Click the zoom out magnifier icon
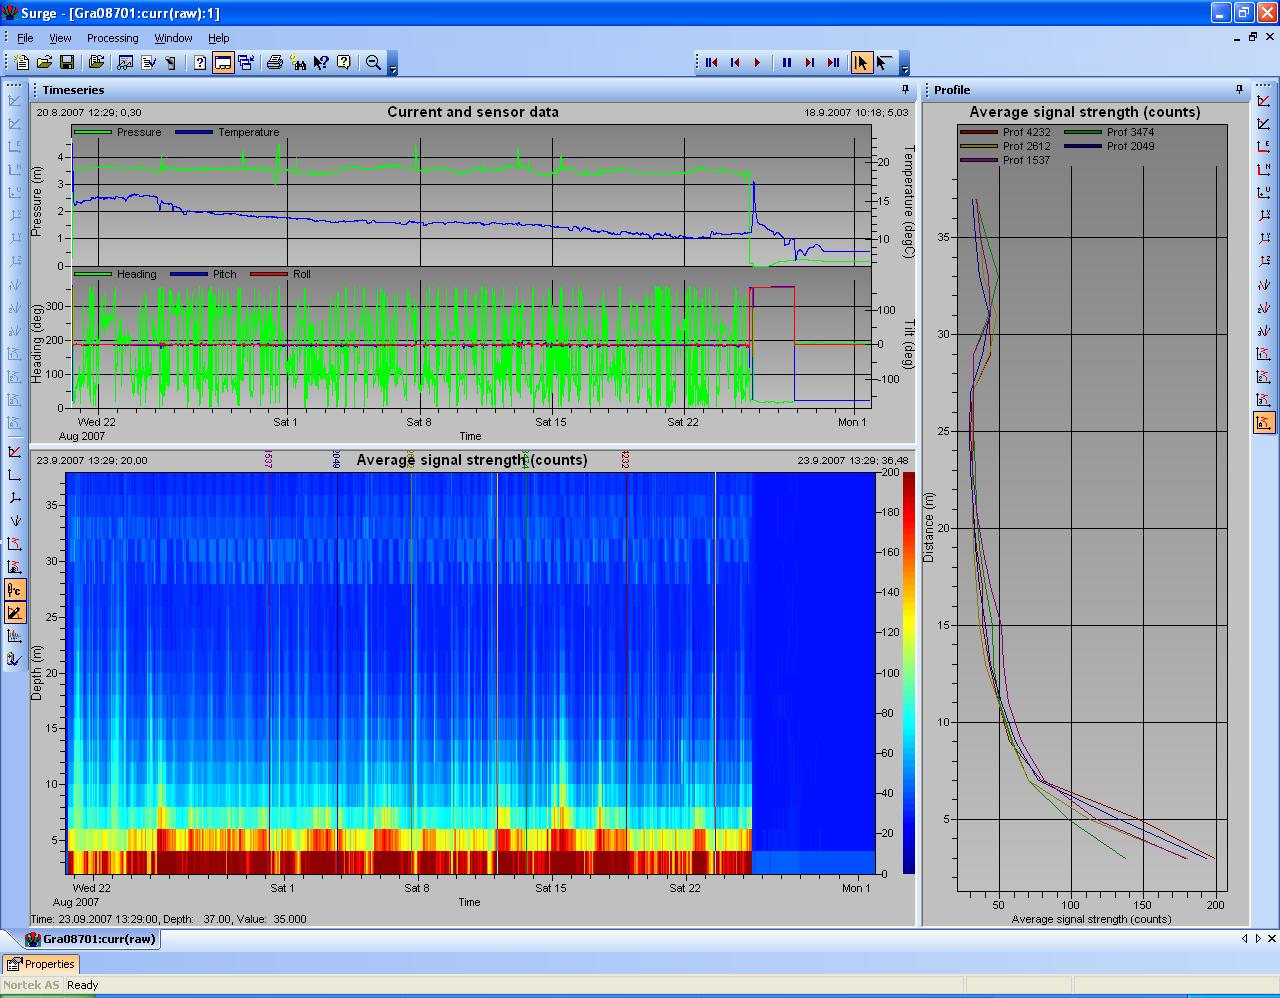This screenshot has height=998, width=1280. [373, 63]
